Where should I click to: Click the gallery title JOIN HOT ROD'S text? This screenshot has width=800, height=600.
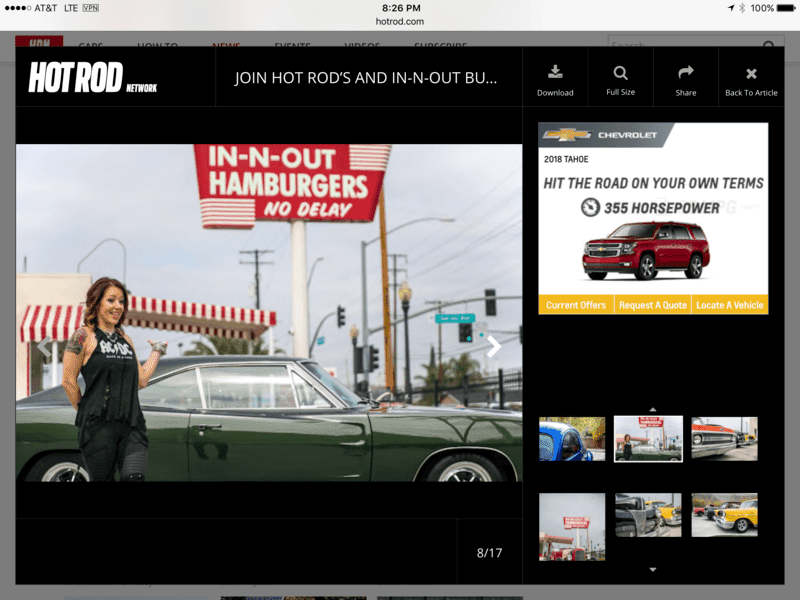(x=365, y=78)
